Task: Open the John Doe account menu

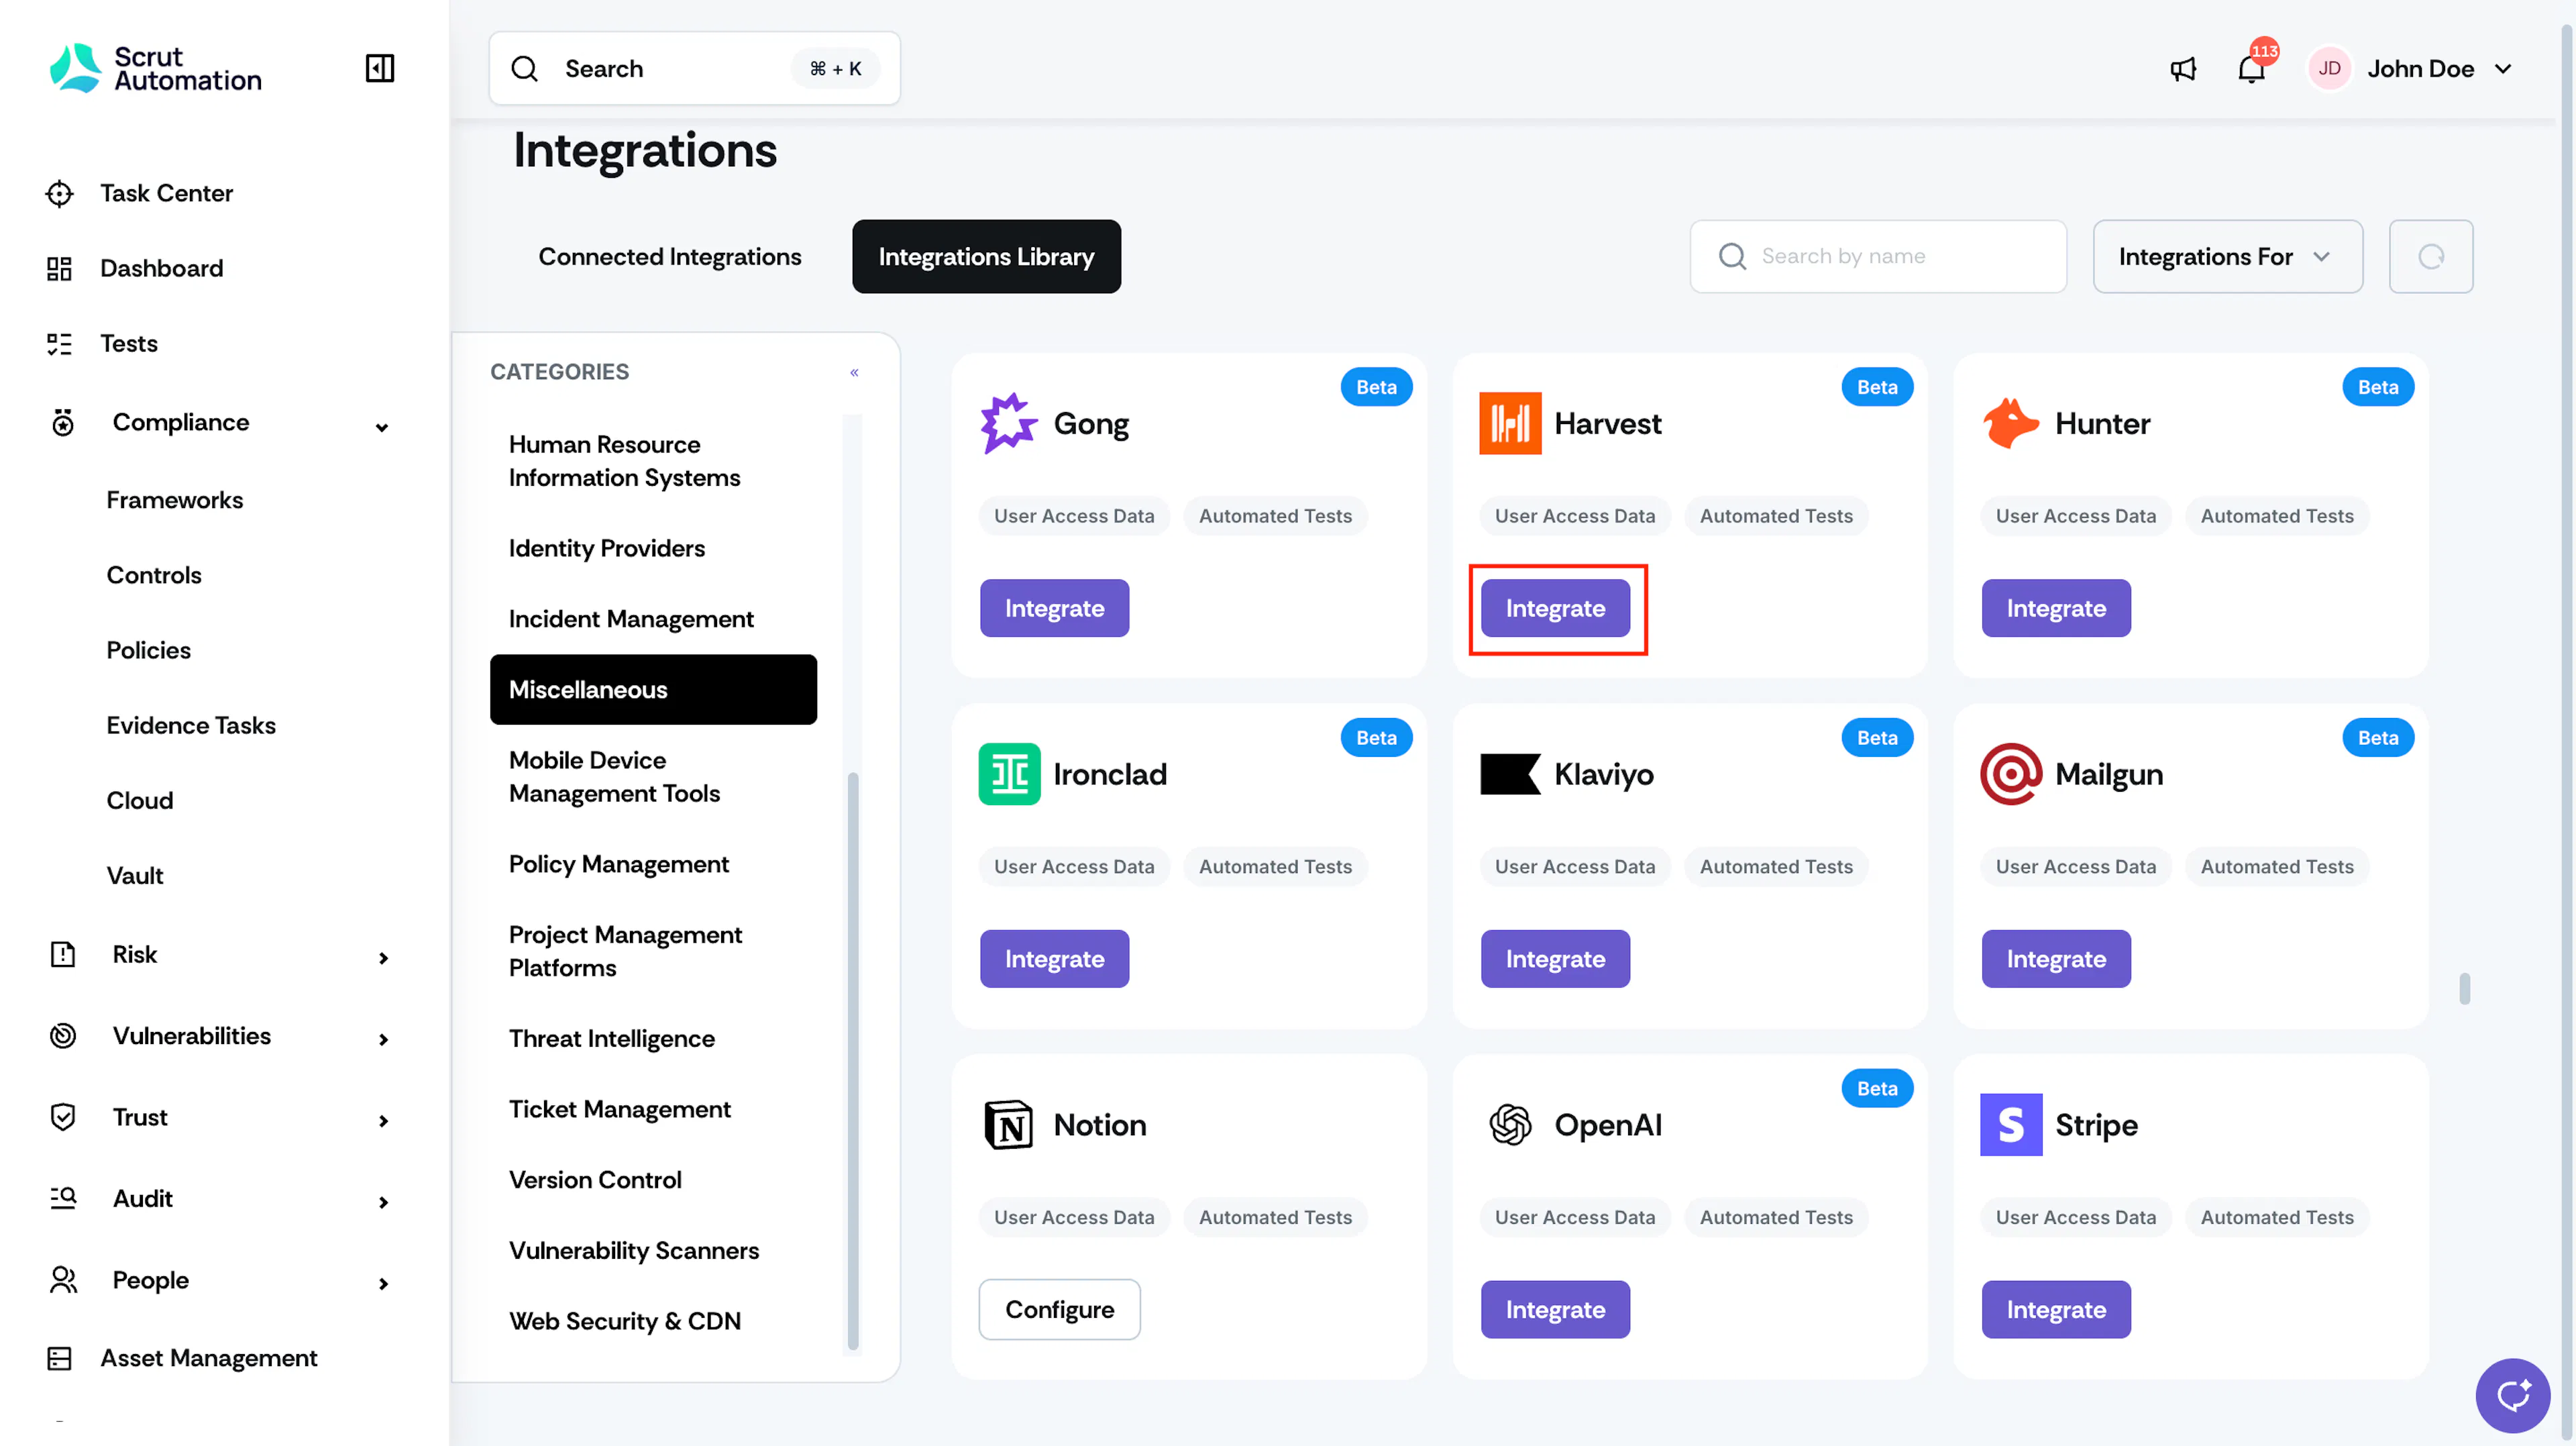Action: click(x=2411, y=69)
